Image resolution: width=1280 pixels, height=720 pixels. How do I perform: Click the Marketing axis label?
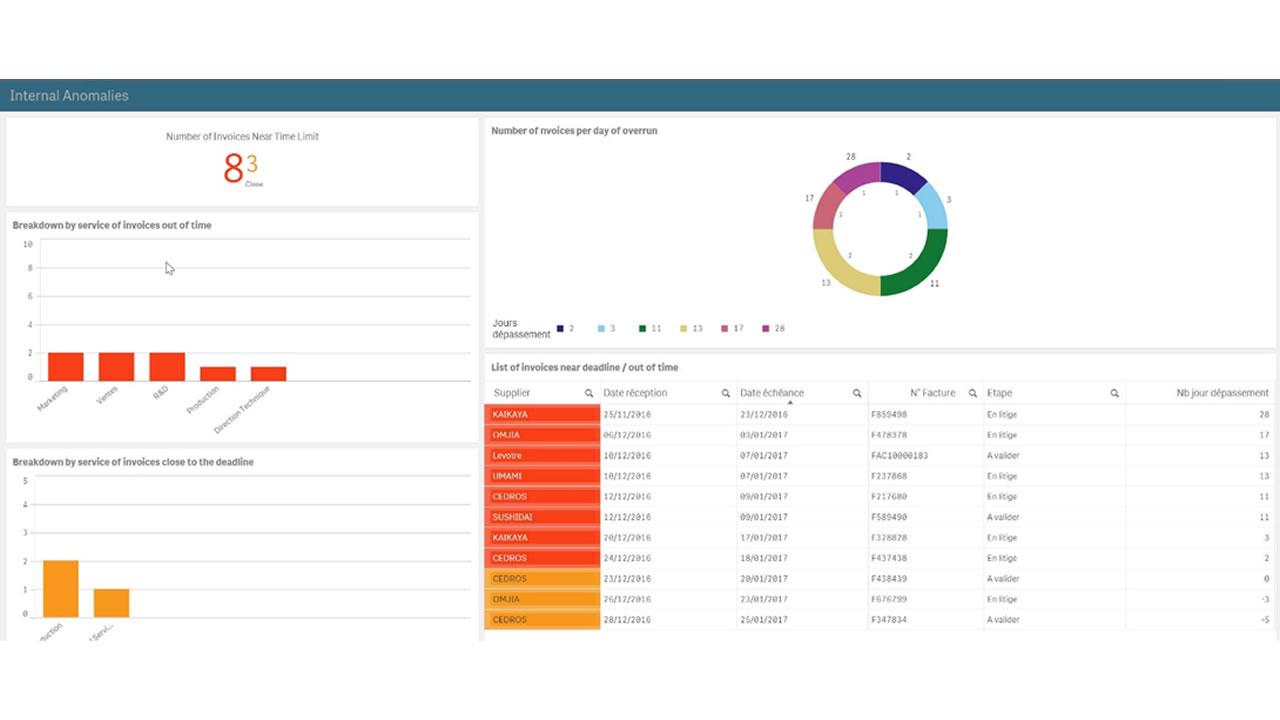click(53, 399)
